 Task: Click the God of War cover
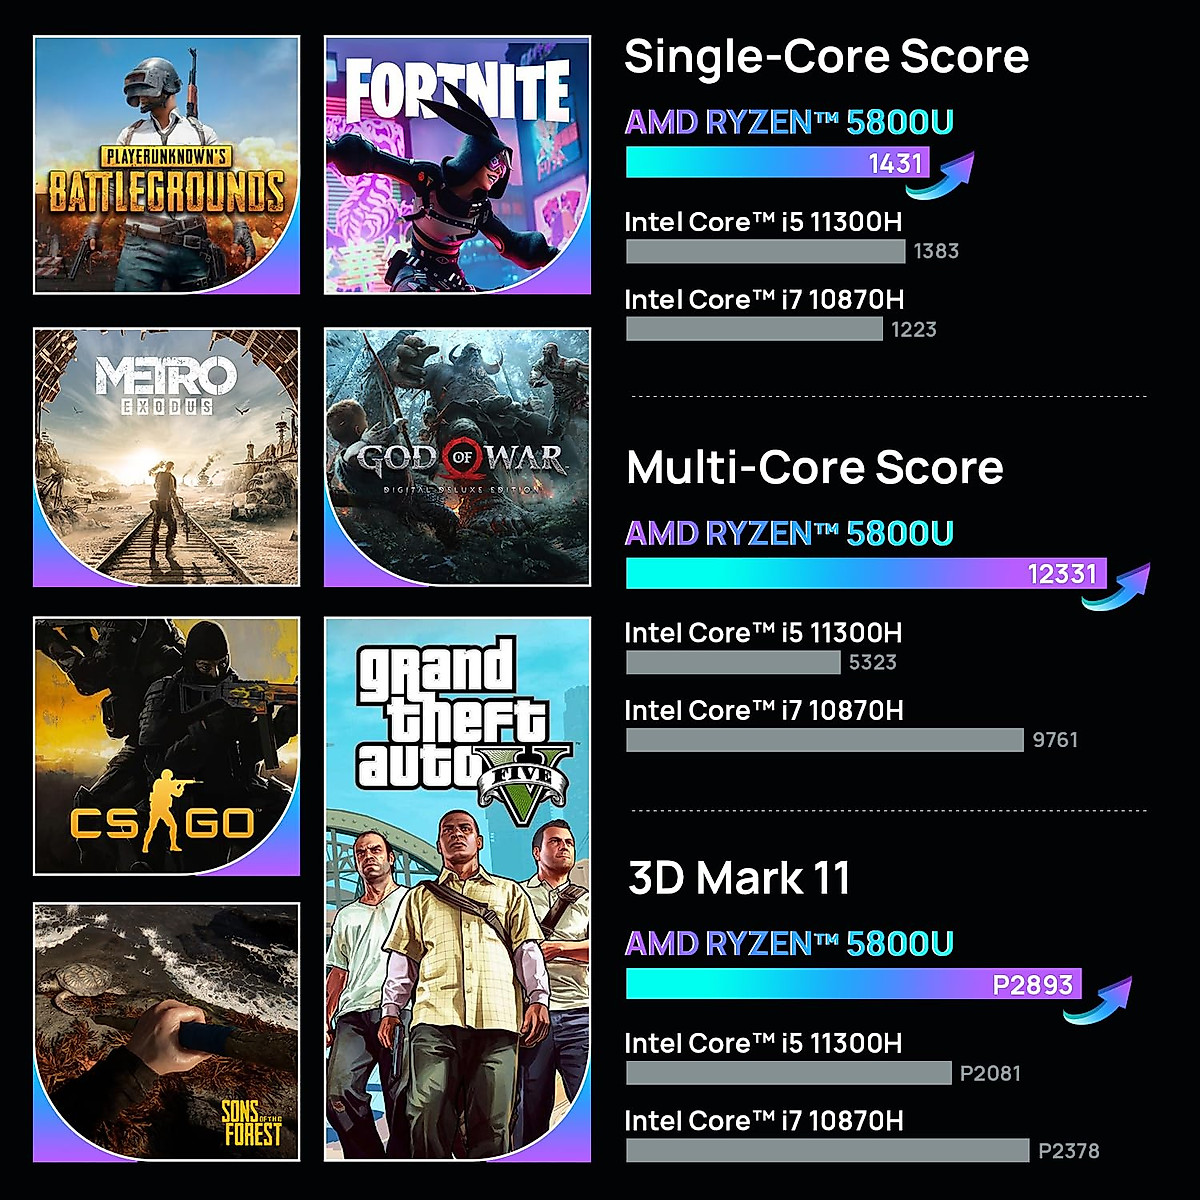[x=457, y=457]
